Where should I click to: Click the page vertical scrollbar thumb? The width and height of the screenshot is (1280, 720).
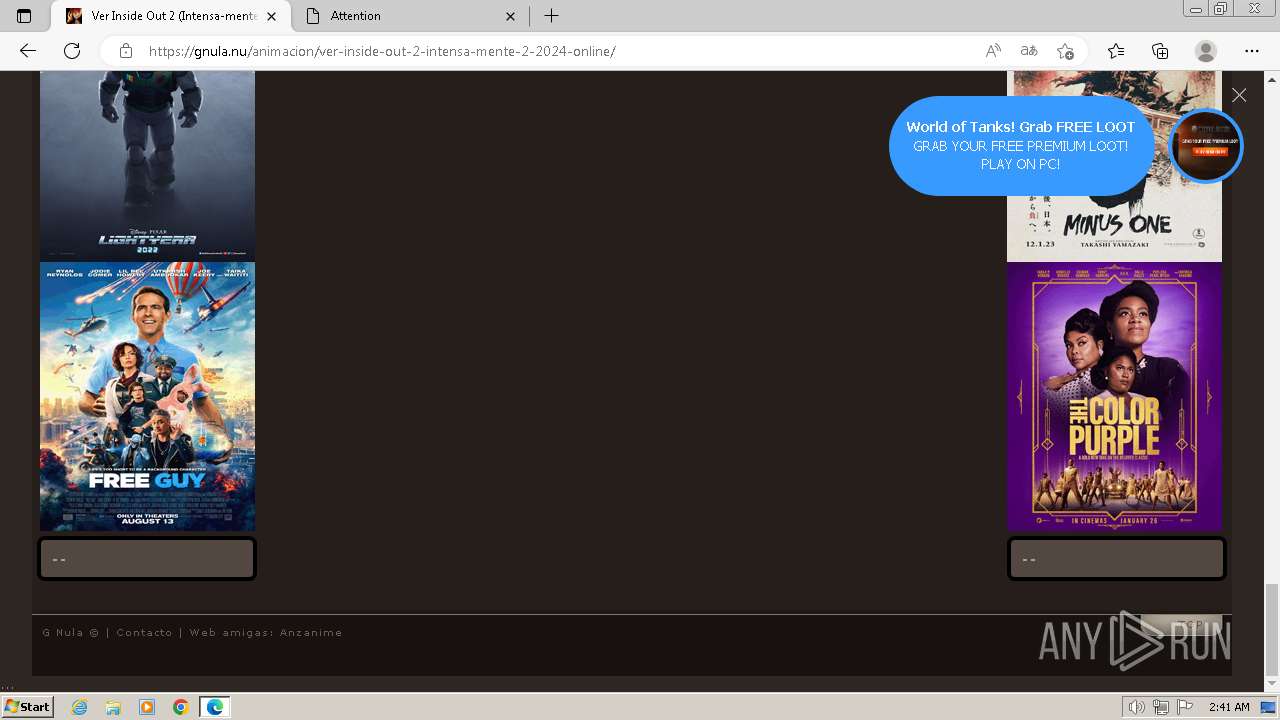(1271, 630)
